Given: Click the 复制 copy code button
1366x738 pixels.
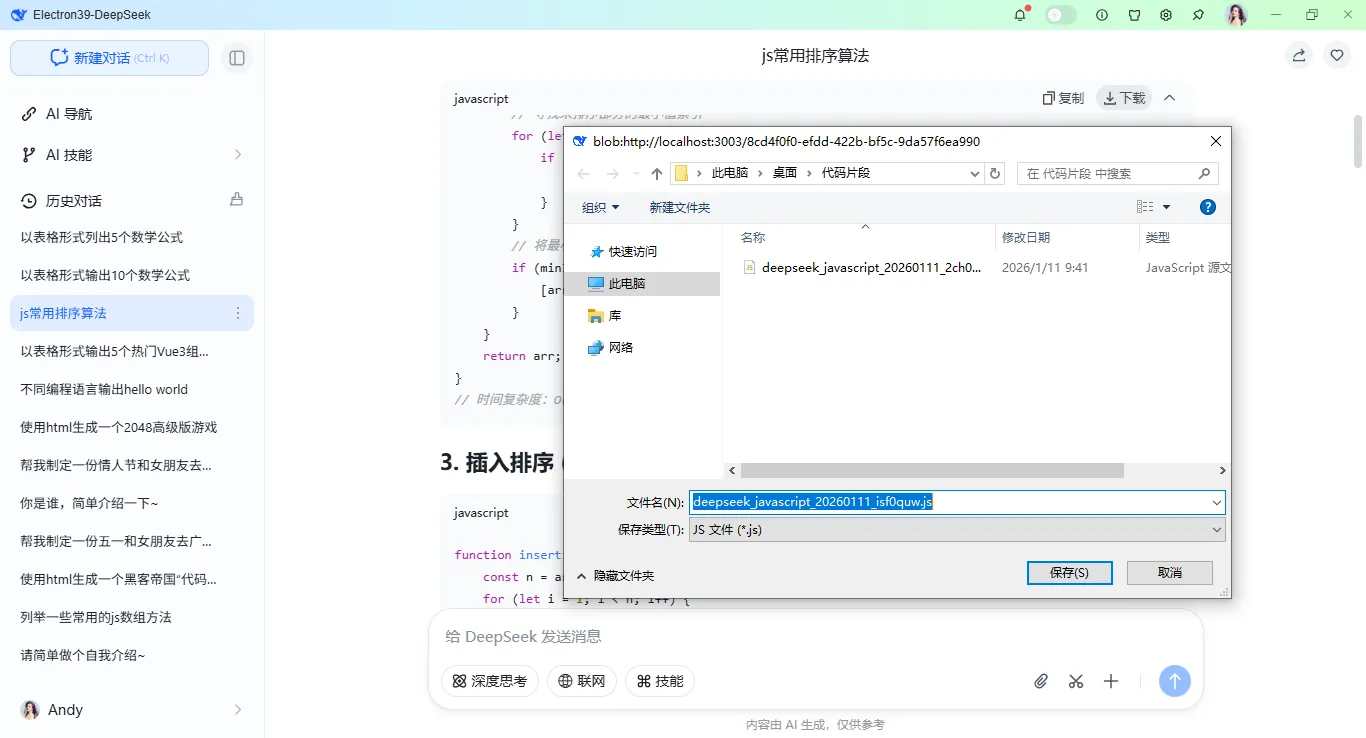Looking at the screenshot, I should click(1062, 98).
